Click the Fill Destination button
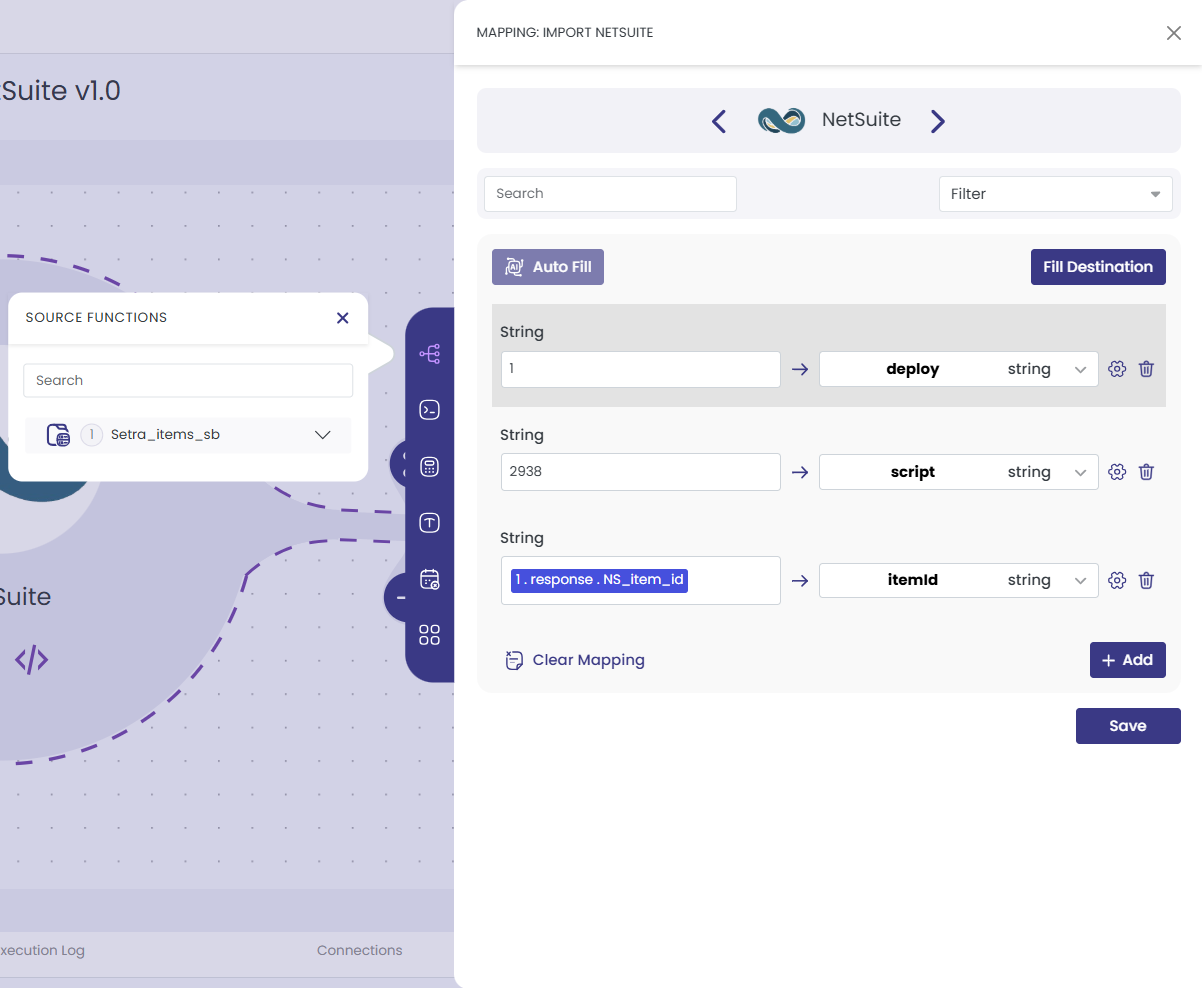Viewport: 1202px width, 988px height. [x=1098, y=267]
